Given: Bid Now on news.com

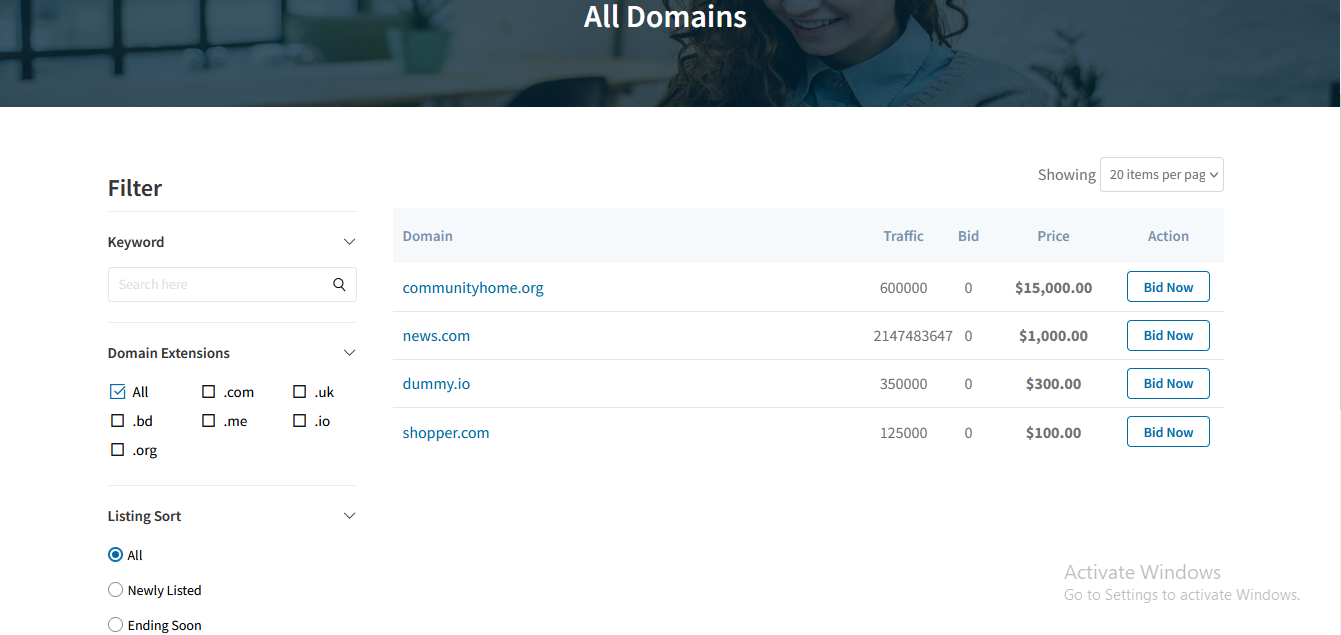Looking at the screenshot, I should point(1168,335).
